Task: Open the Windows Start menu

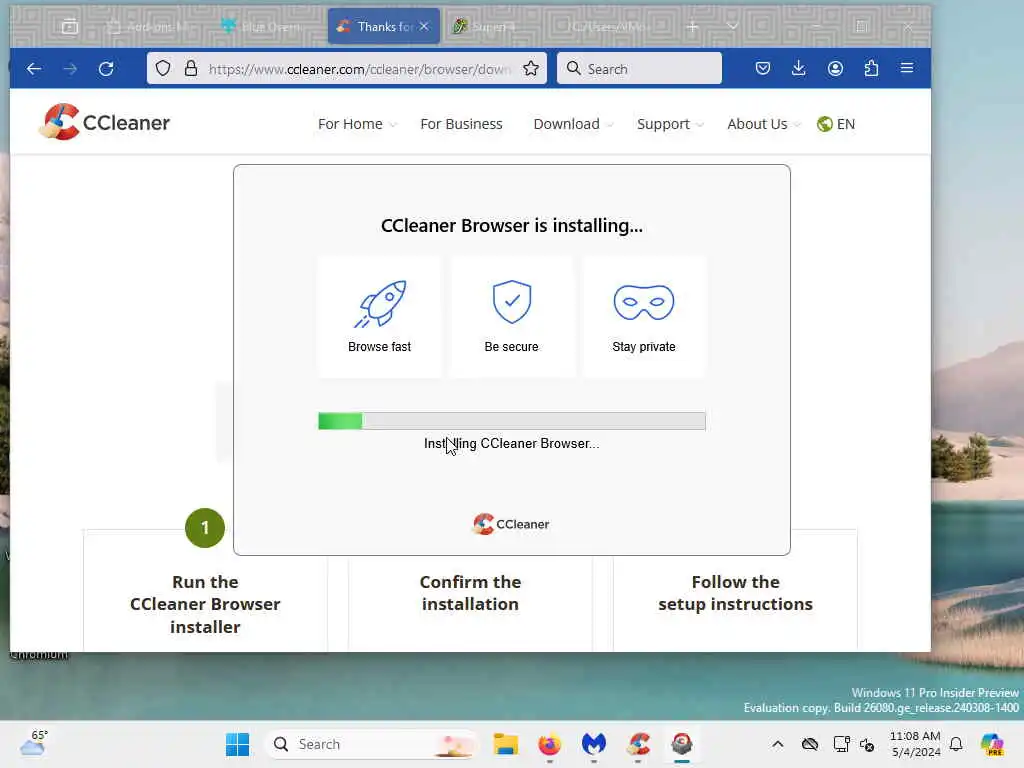Action: 238,744
